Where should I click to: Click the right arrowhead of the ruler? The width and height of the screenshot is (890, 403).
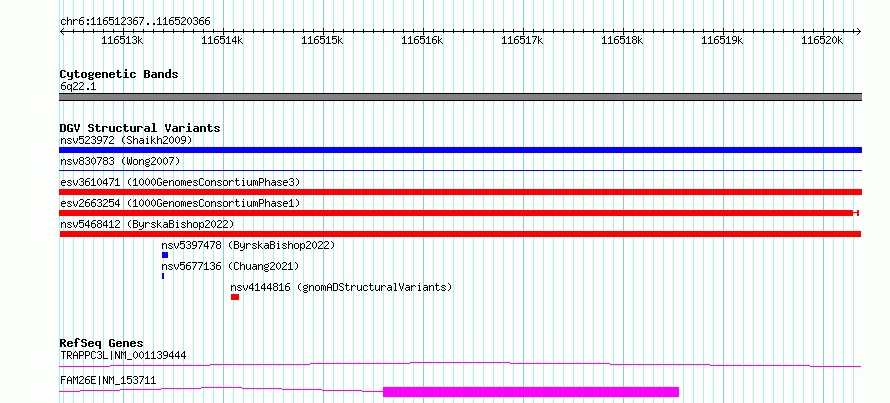pyautogui.click(x=858, y=31)
